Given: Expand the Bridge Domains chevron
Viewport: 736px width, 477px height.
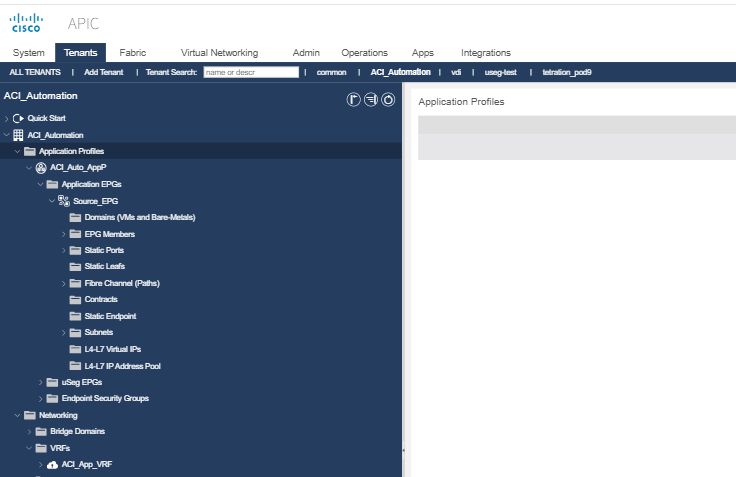Looking at the screenshot, I should [x=30, y=431].
